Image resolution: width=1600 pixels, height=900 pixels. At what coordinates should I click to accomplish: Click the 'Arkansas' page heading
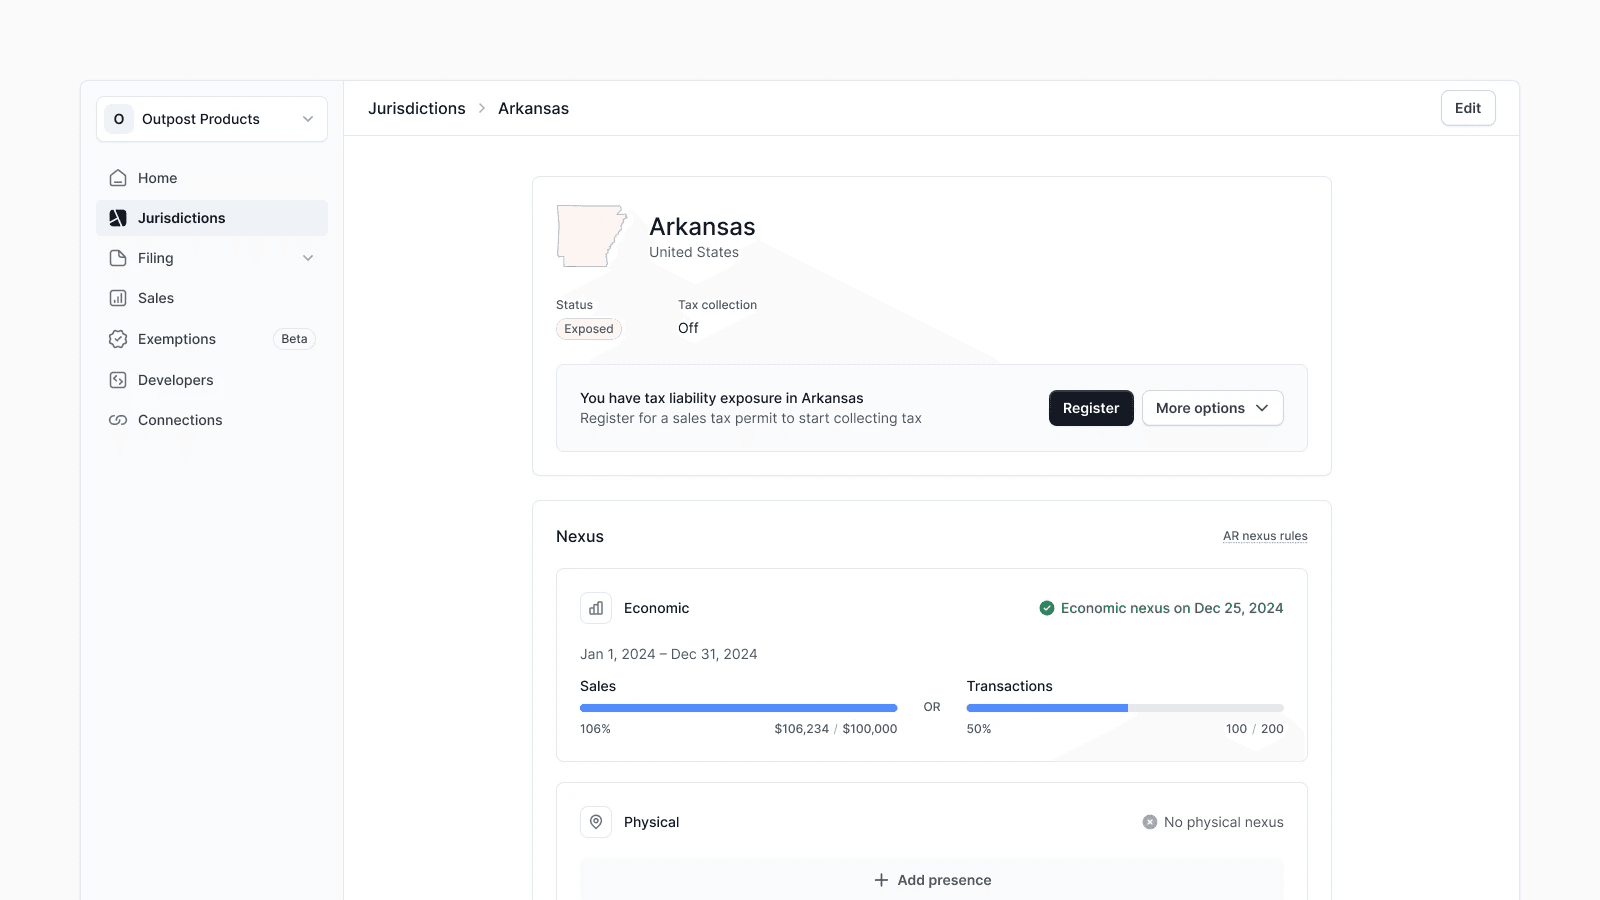coord(702,227)
